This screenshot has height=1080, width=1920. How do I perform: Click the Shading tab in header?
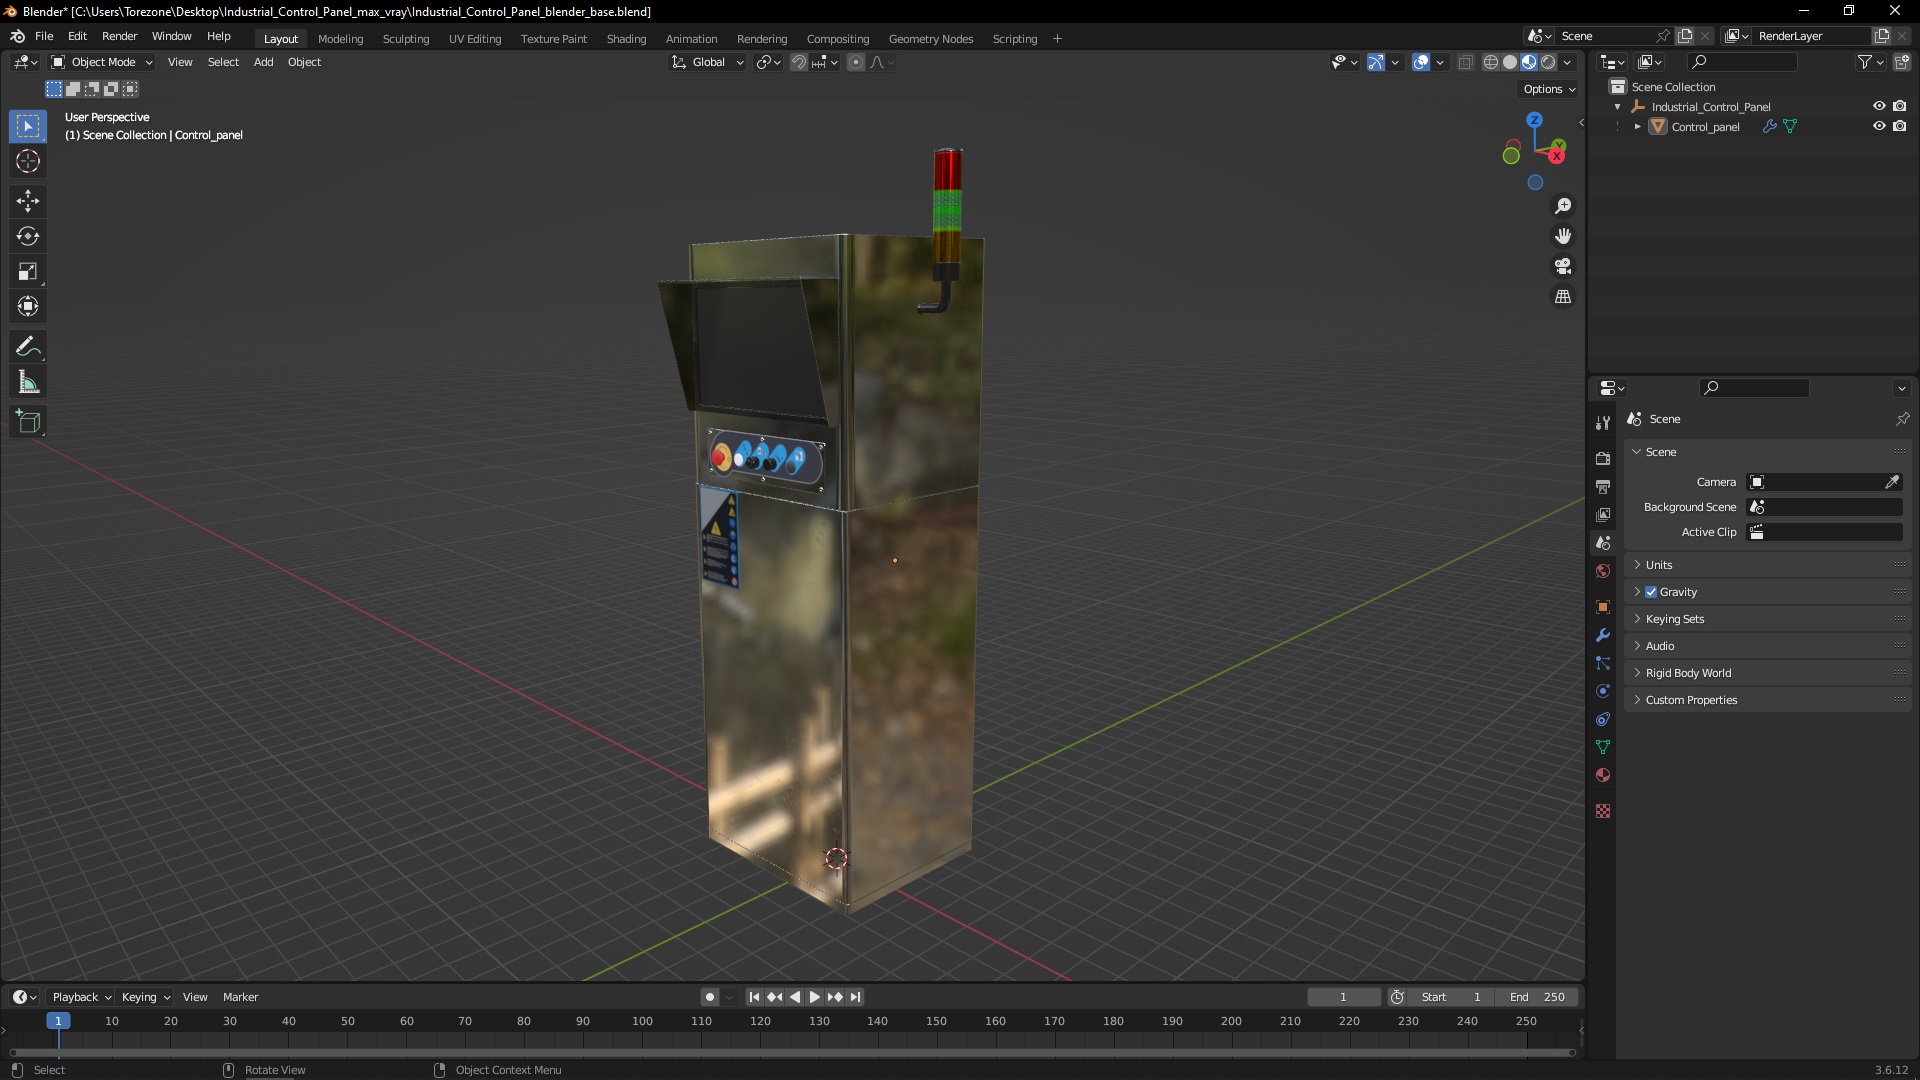pos(625,38)
